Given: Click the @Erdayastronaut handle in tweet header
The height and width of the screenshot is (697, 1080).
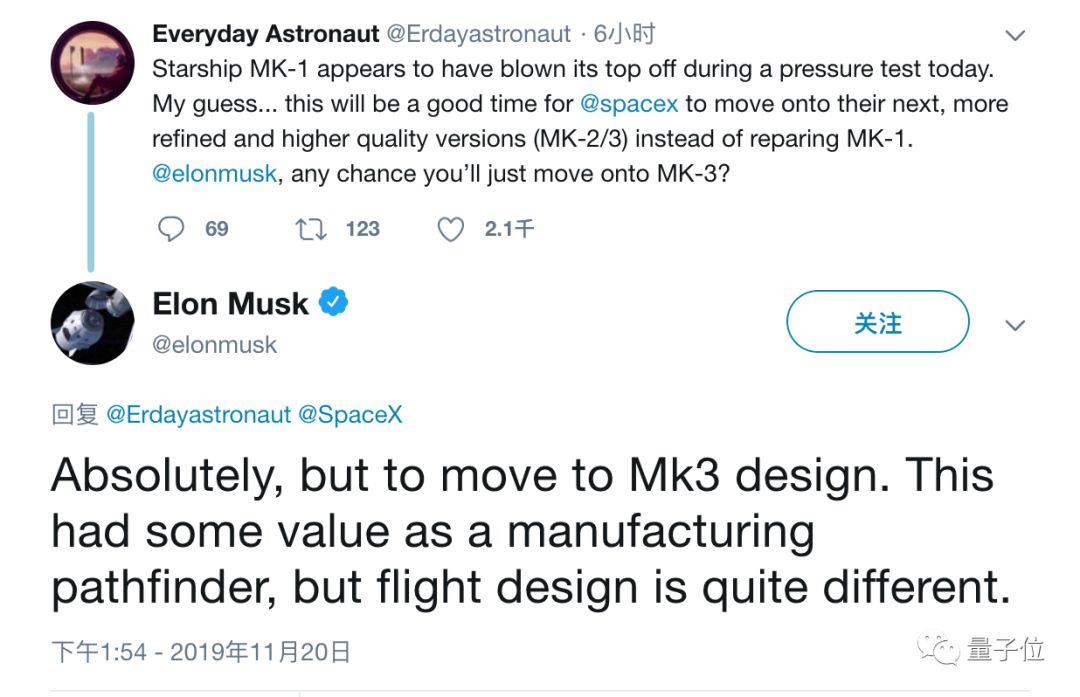Looking at the screenshot, I should pyautogui.click(x=479, y=34).
